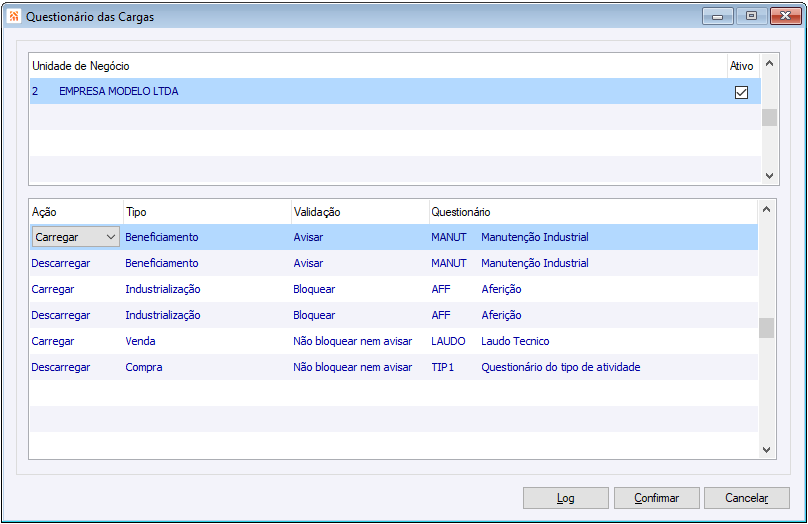Close the Questionário das Cargas window
The height and width of the screenshot is (524, 808).
coord(785,16)
